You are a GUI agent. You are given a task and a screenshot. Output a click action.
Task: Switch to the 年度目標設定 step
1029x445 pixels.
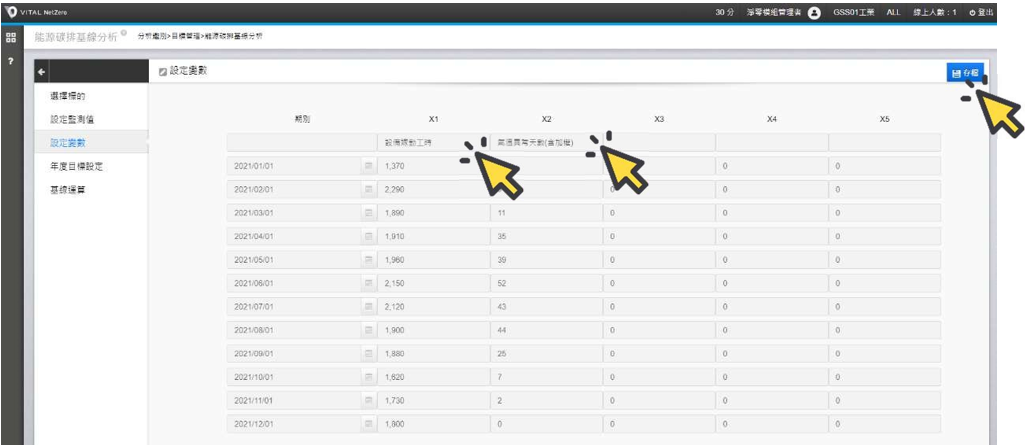tap(77, 166)
